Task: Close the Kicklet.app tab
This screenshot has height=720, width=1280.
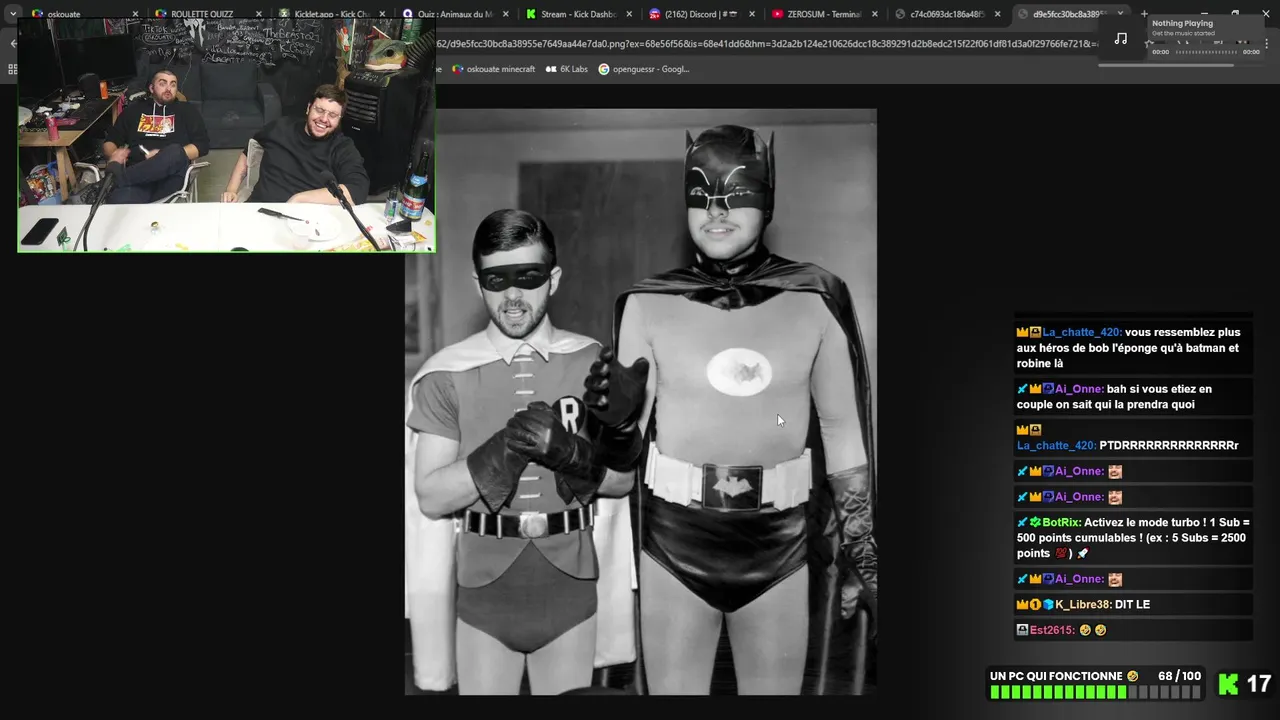Action: 382,14
